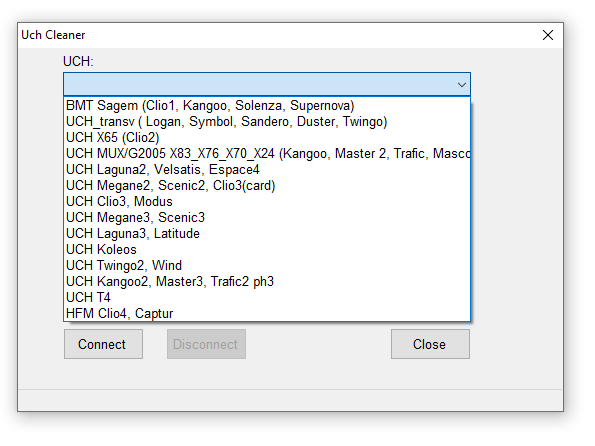Select UCH T4 entry

tap(267, 297)
